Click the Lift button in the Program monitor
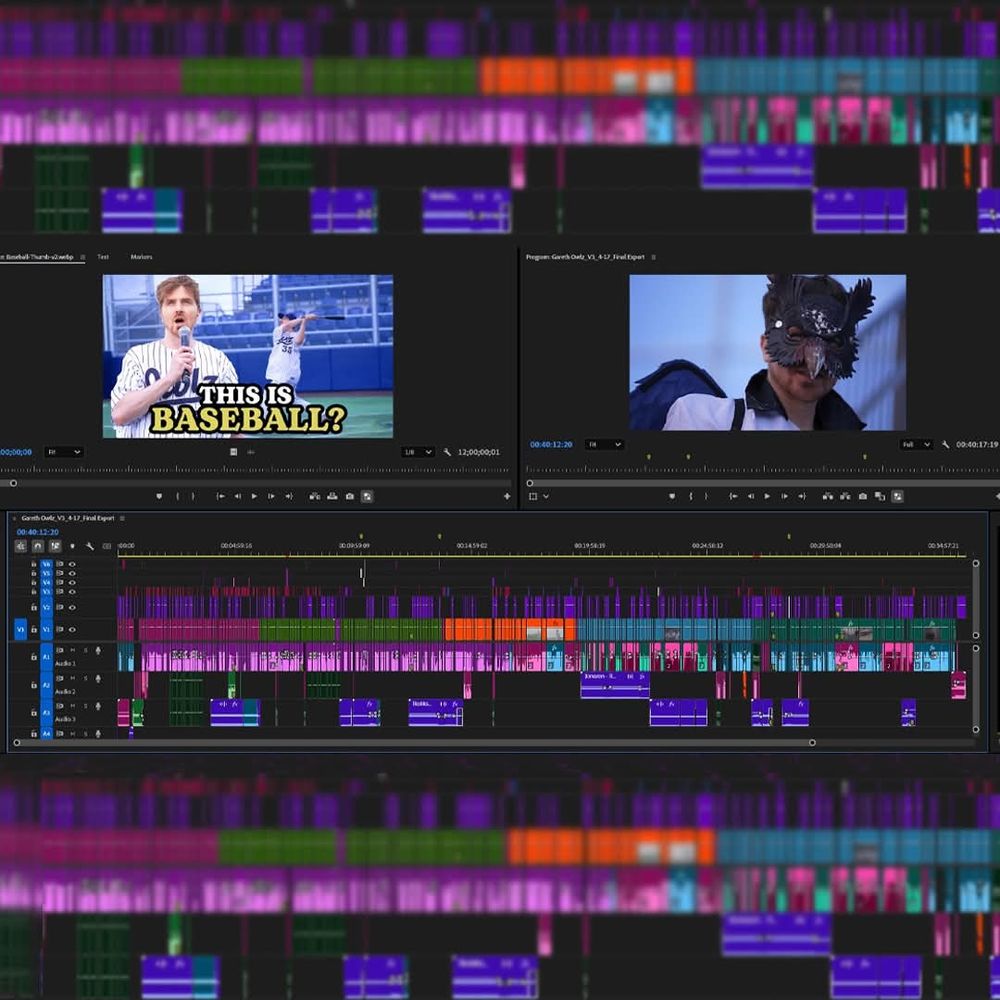This screenshot has height=1000, width=1000. pyautogui.click(x=828, y=496)
